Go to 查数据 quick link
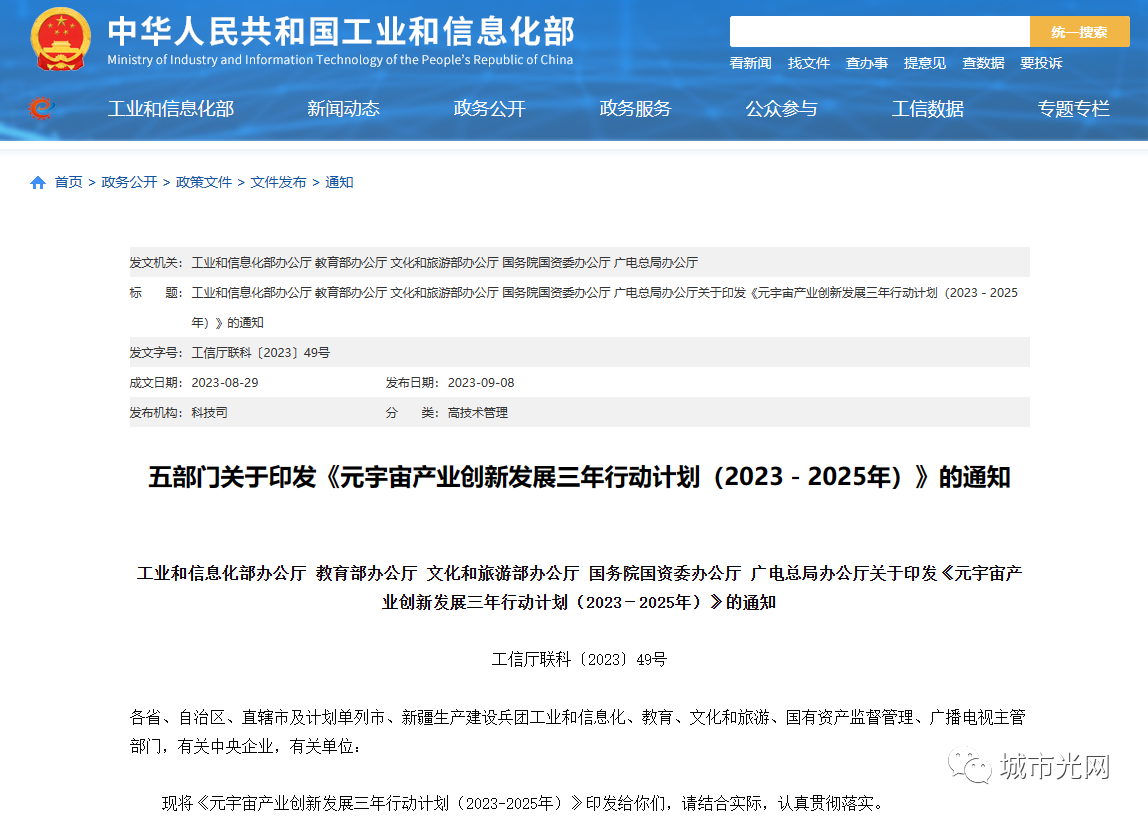1148x817 pixels. (x=983, y=63)
